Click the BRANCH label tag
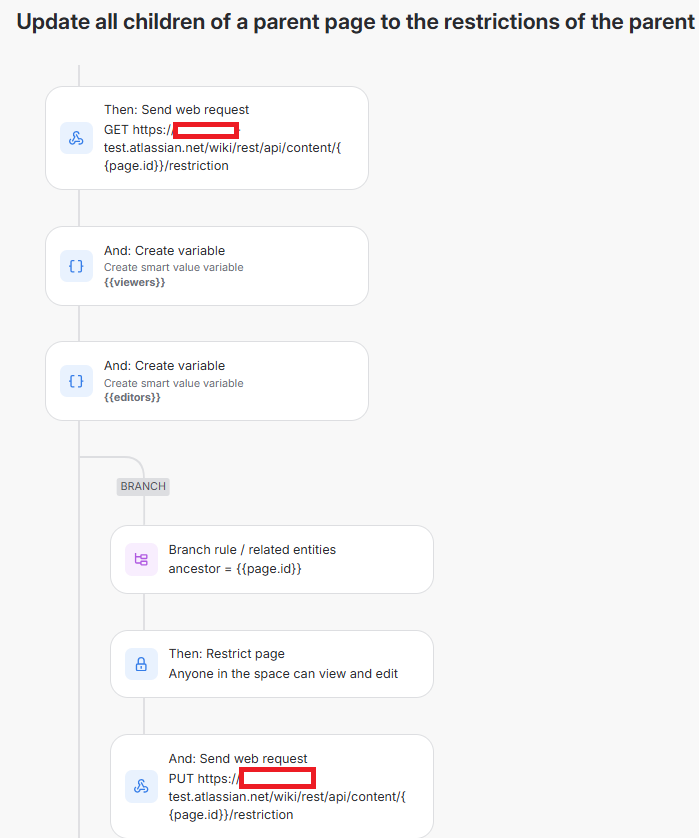 pos(143,486)
